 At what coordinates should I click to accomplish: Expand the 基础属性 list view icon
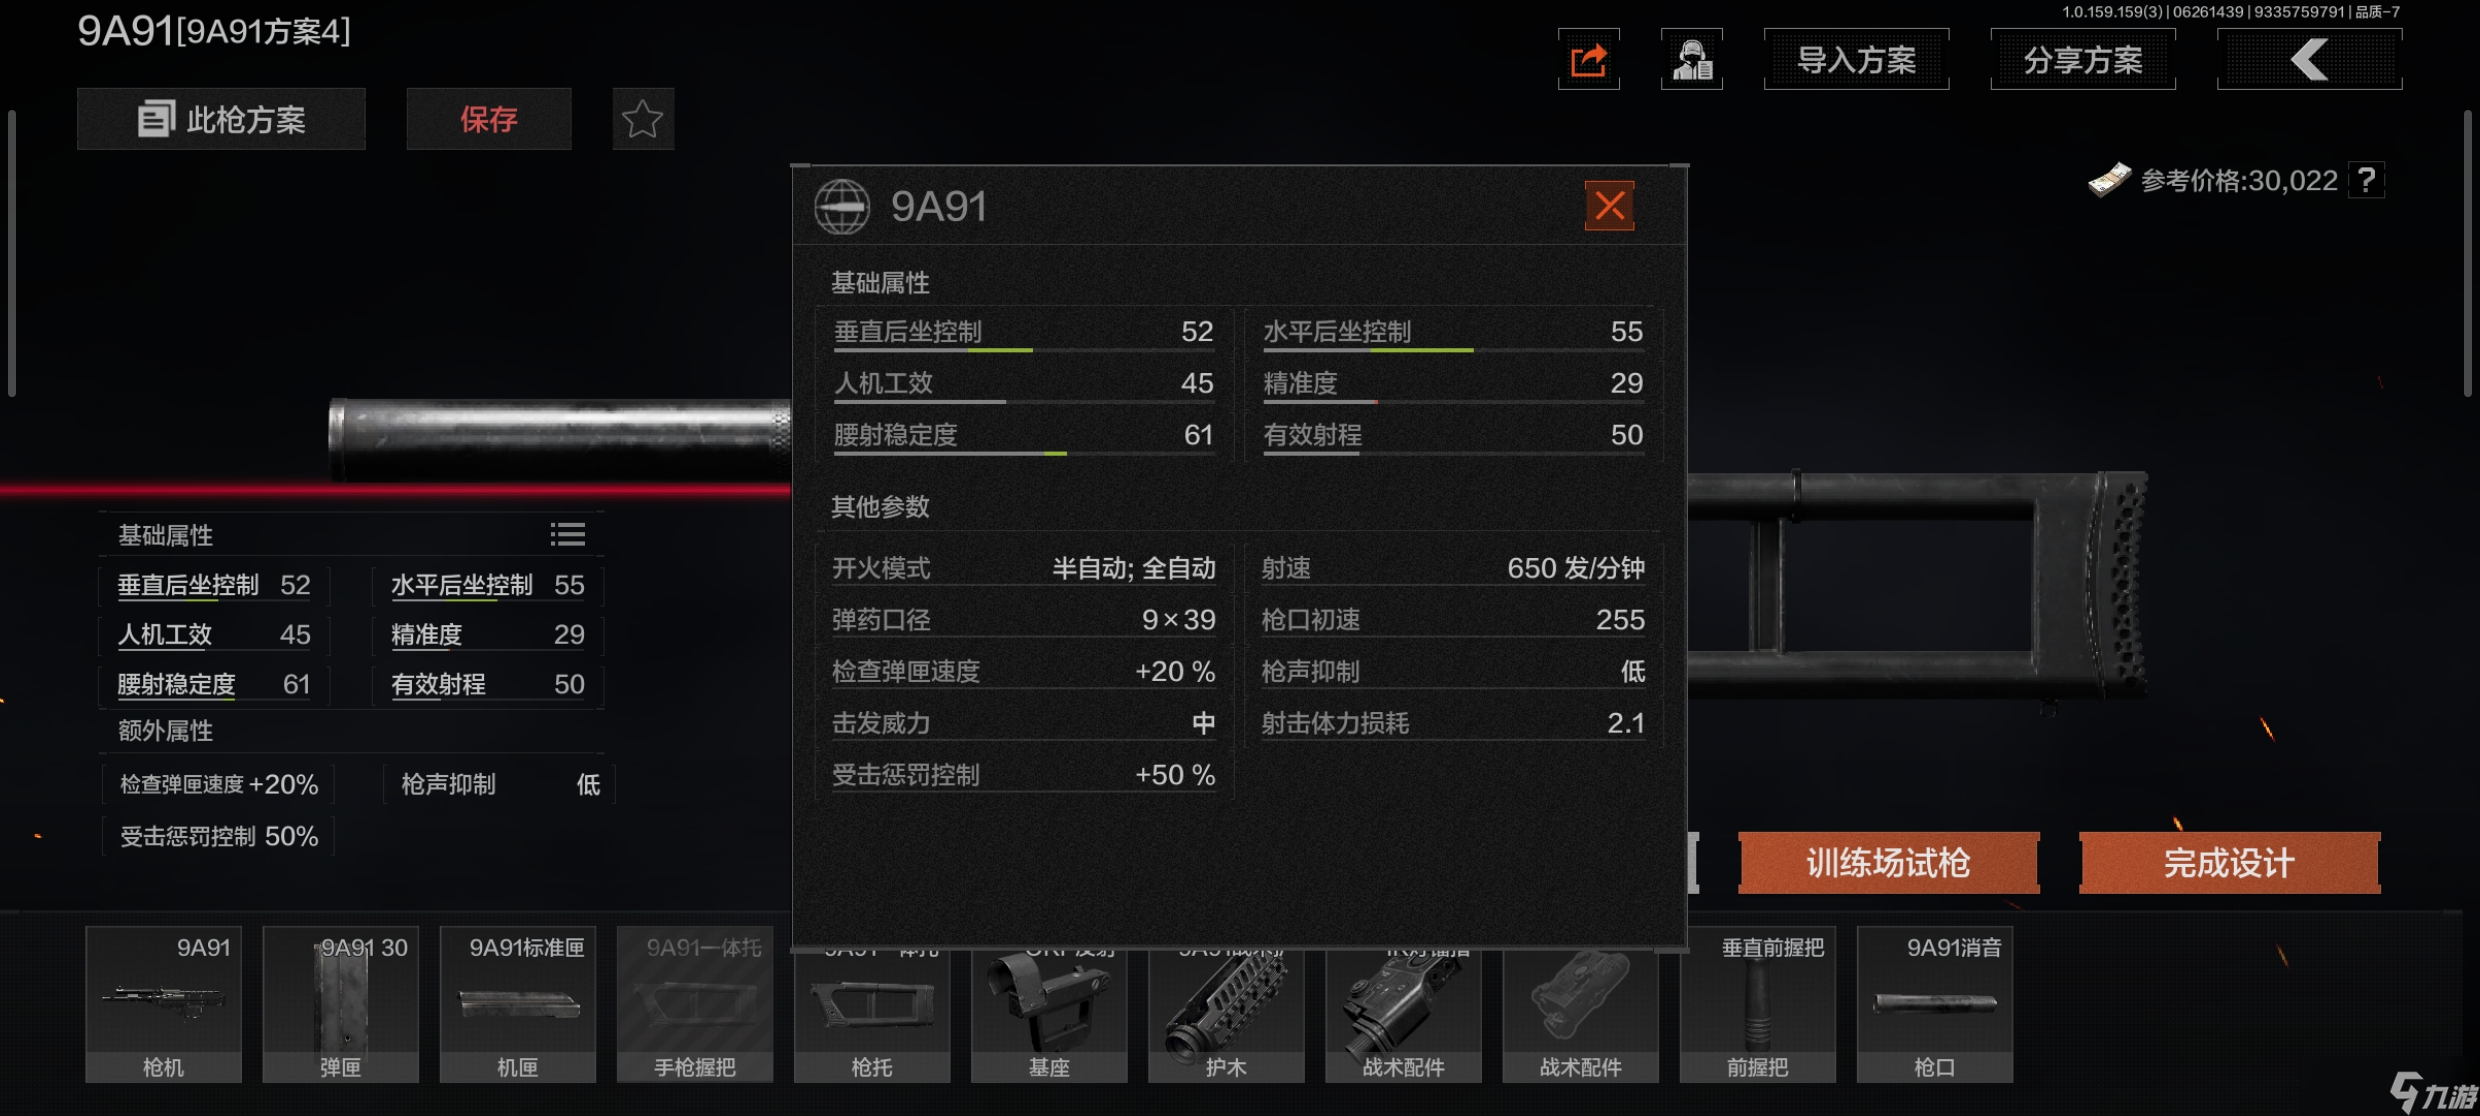tap(567, 534)
